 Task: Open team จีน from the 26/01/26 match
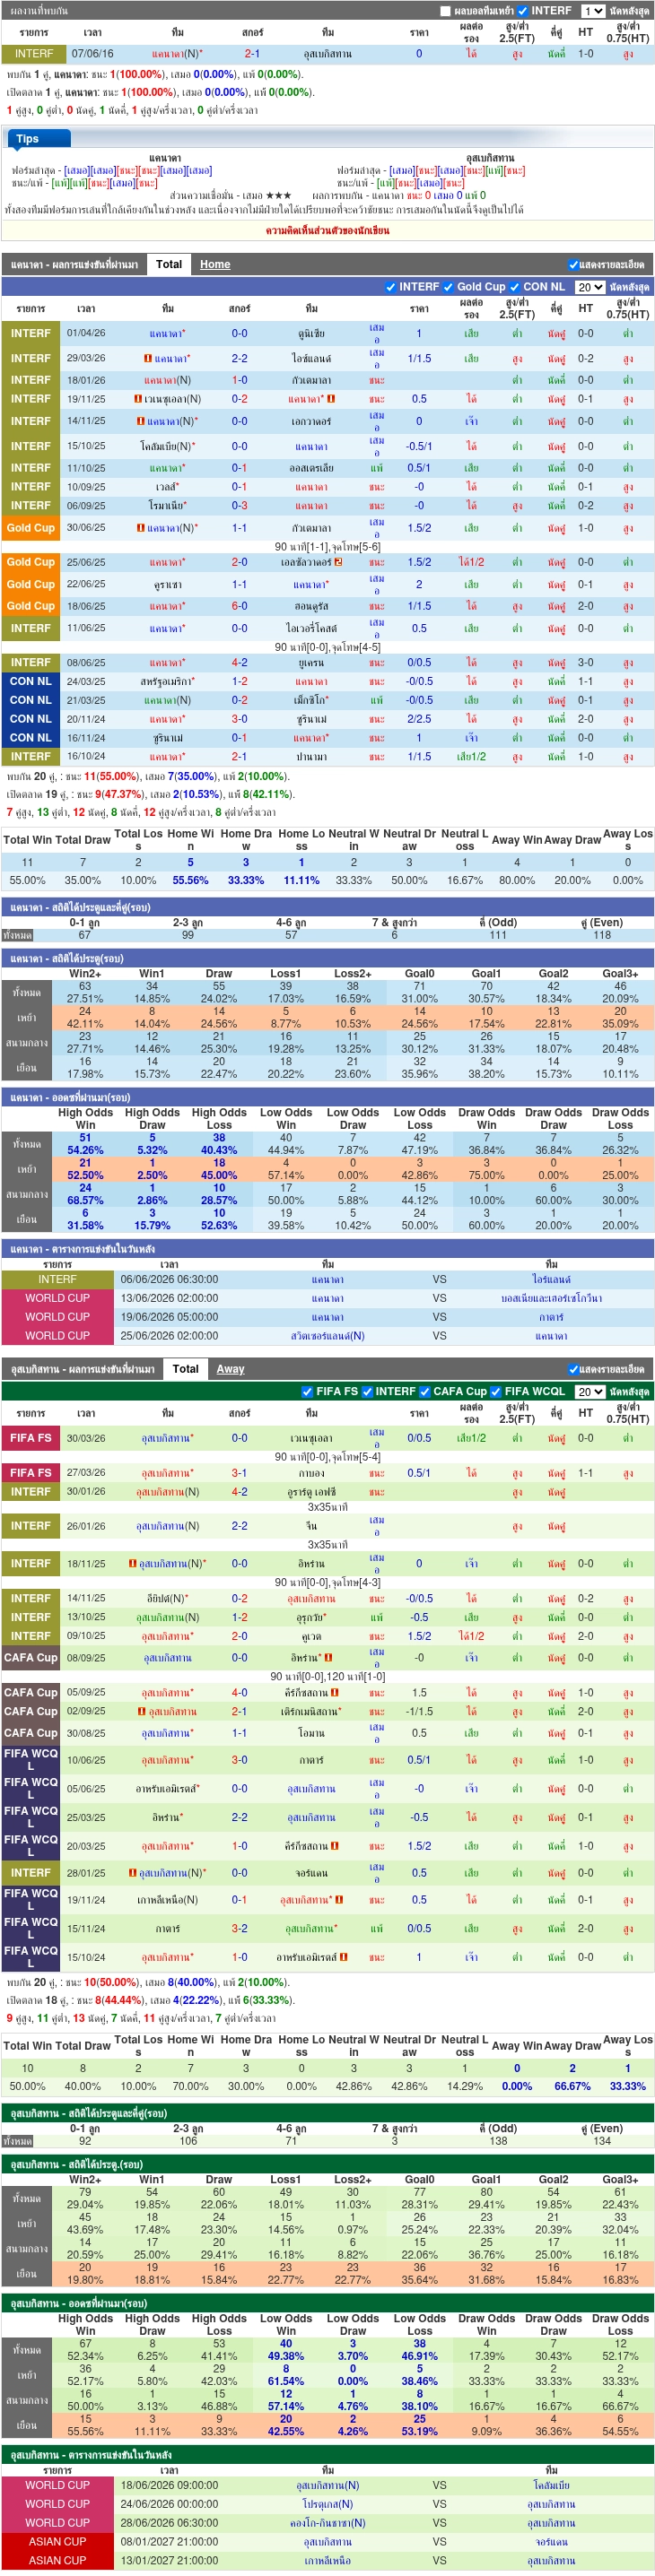(311, 1526)
